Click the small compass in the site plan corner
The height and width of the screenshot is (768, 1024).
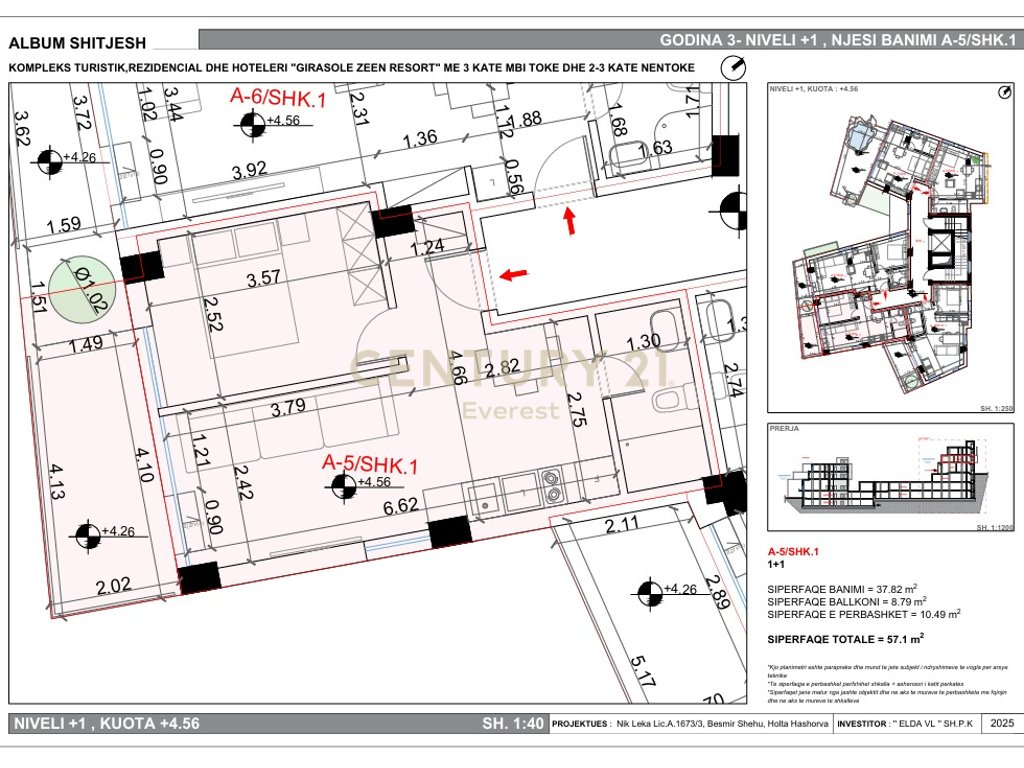pyautogui.click(x=1004, y=92)
